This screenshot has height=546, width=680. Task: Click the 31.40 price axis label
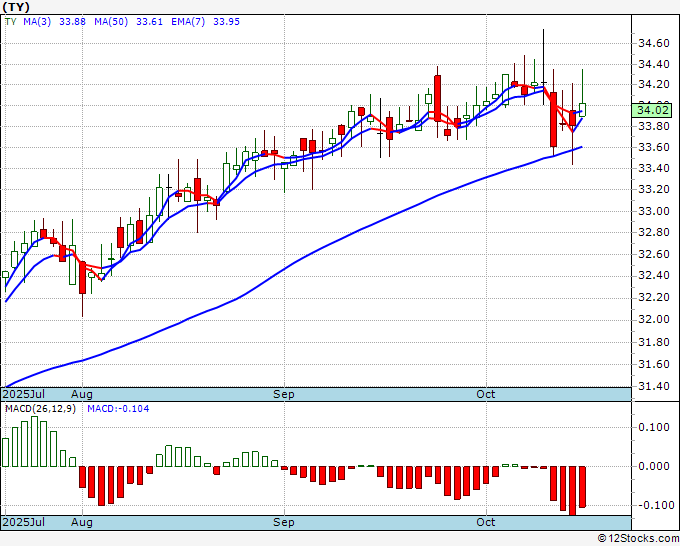point(654,386)
